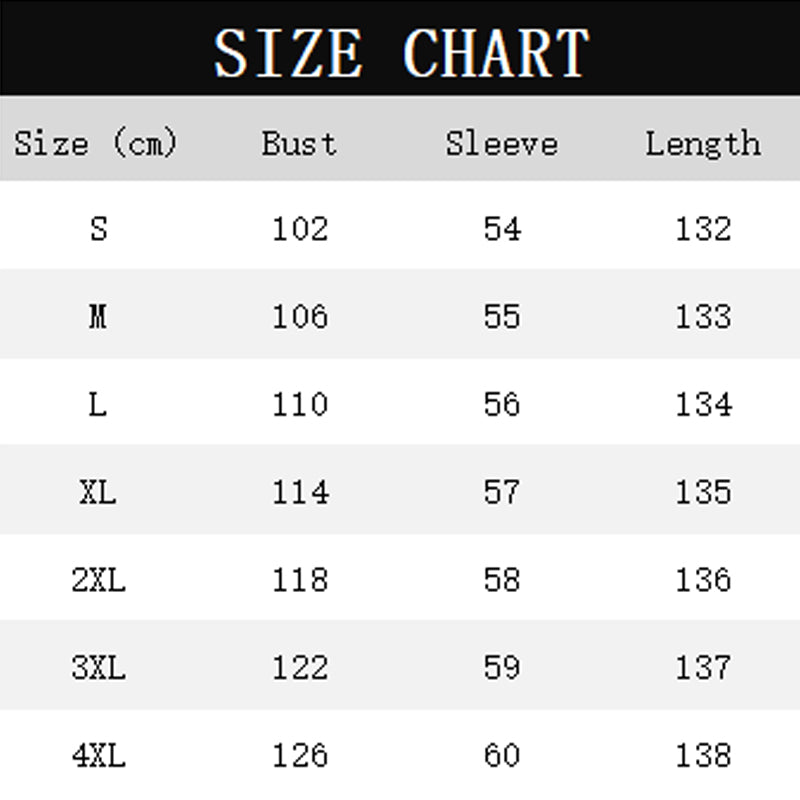Select sleeve value 58
This screenshot has height=800, width=800.
[x=502, y=579]
